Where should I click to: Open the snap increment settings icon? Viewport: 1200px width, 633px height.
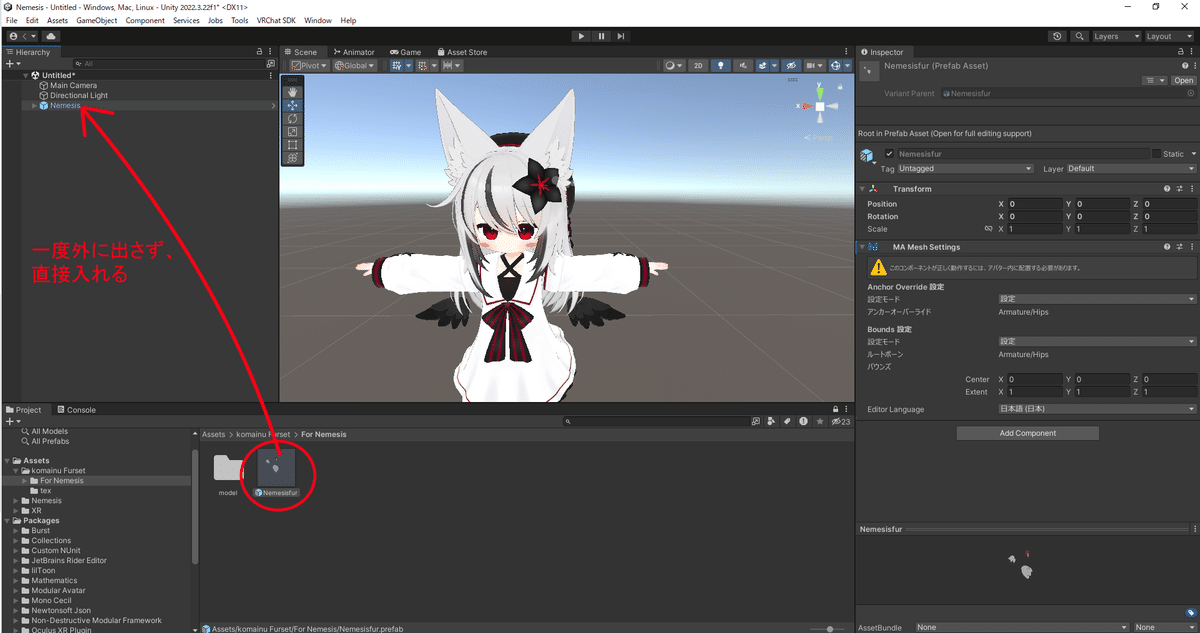pyautogui.click(x=451, y=66)
